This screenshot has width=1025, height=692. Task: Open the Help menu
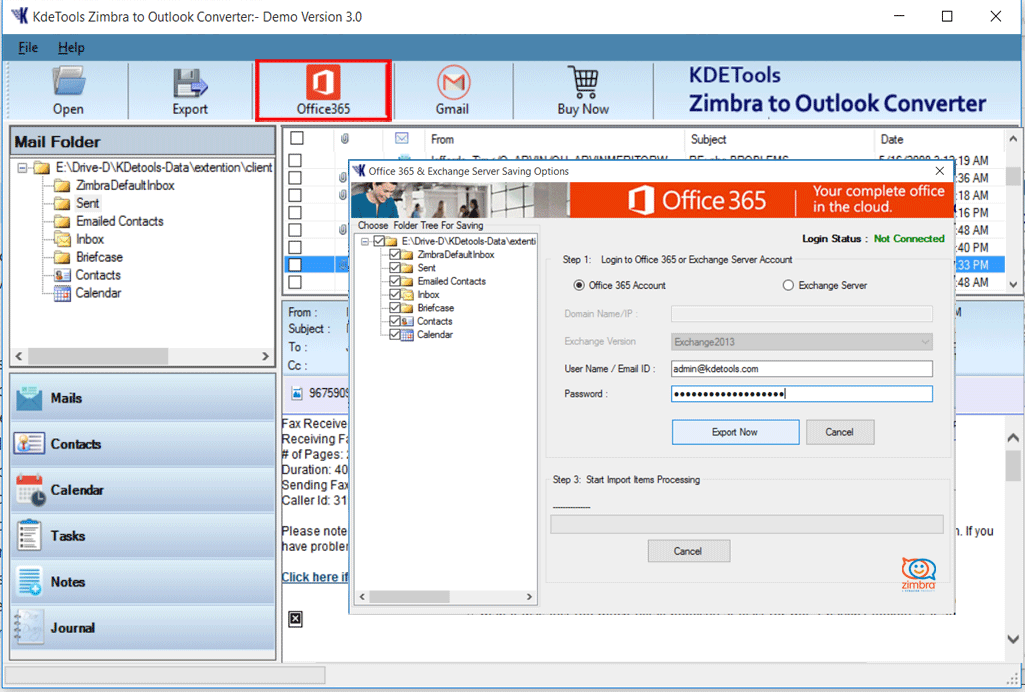click(x=71, y=48)
